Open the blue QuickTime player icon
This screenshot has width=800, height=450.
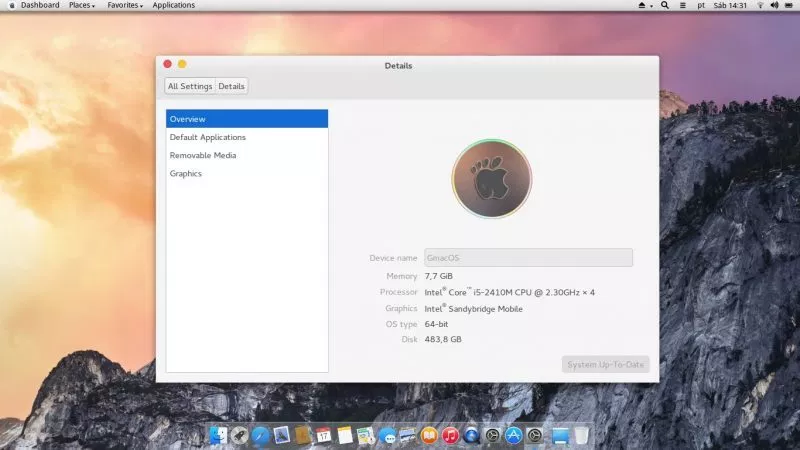click(x=471, y=435)
